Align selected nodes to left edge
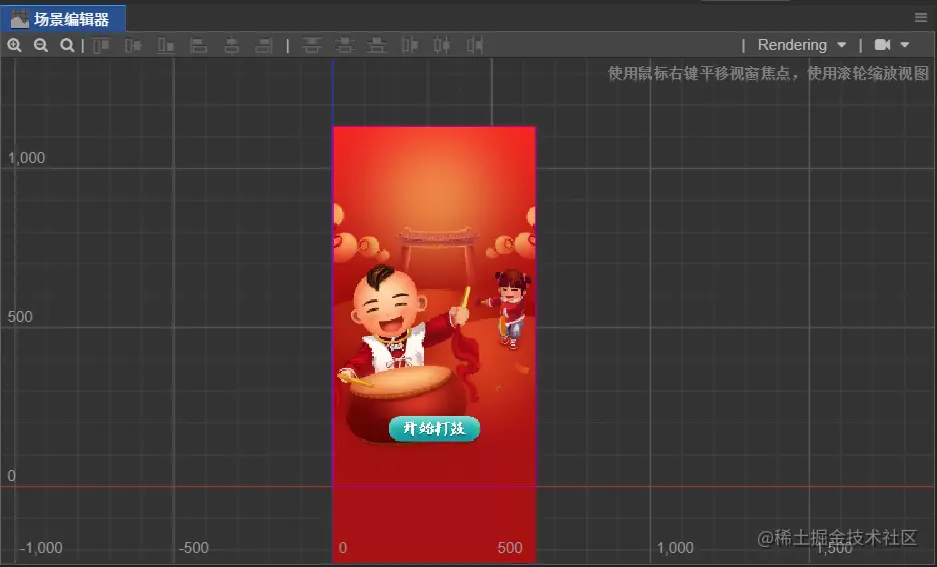 pos(198,45)
